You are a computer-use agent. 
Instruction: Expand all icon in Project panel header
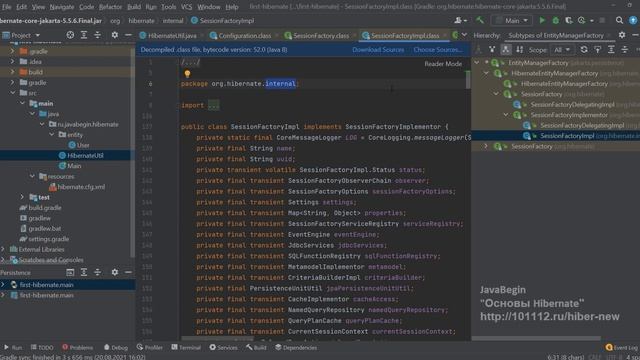(x=84, y=35)
